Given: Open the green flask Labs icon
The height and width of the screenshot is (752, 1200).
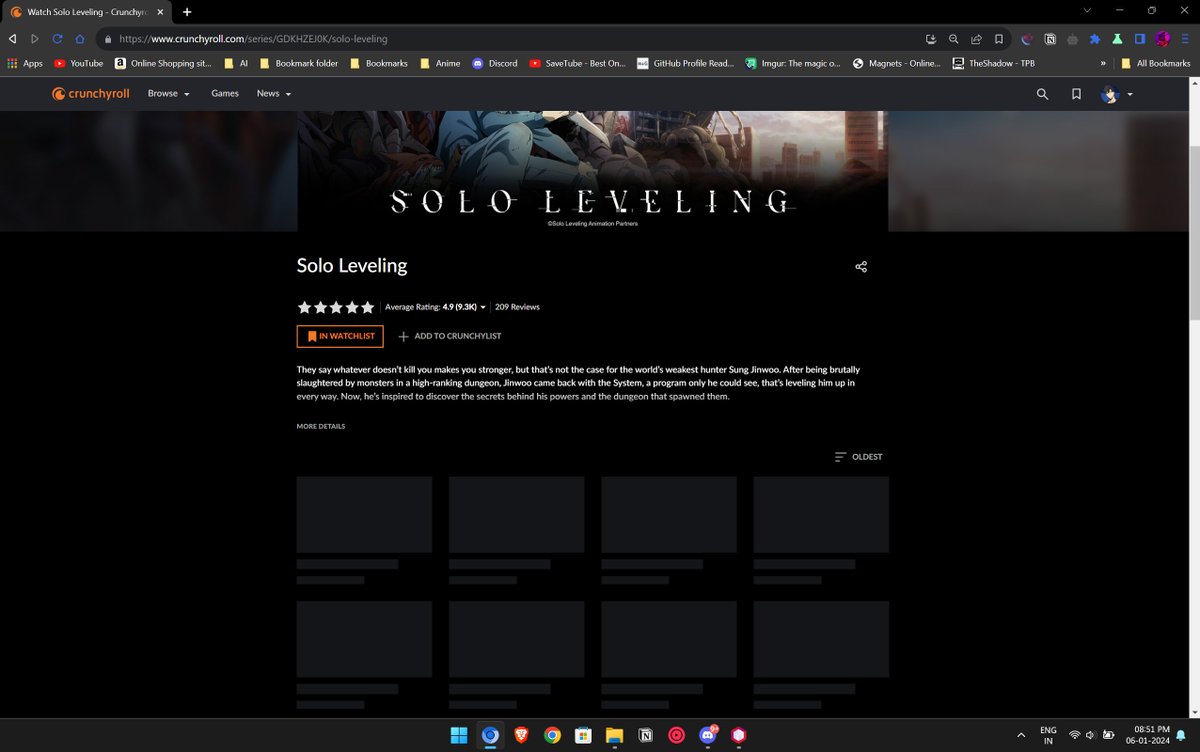Looking at the screenshot, I should pyautogui.click(x=1117, y=39).
